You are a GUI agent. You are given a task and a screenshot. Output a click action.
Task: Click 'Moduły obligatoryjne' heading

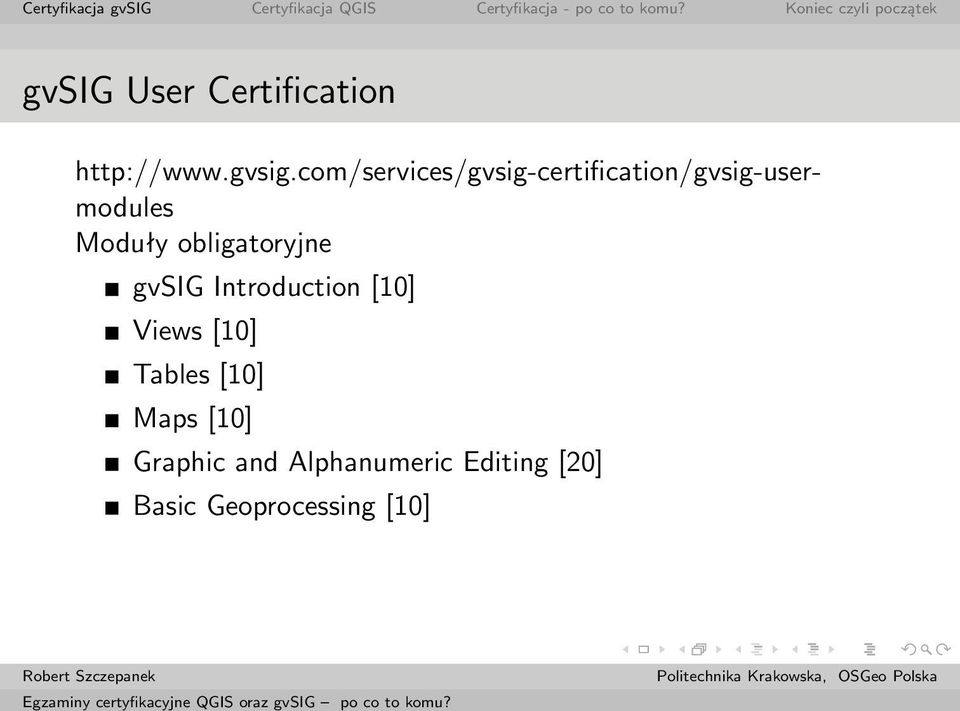point(203,243)
